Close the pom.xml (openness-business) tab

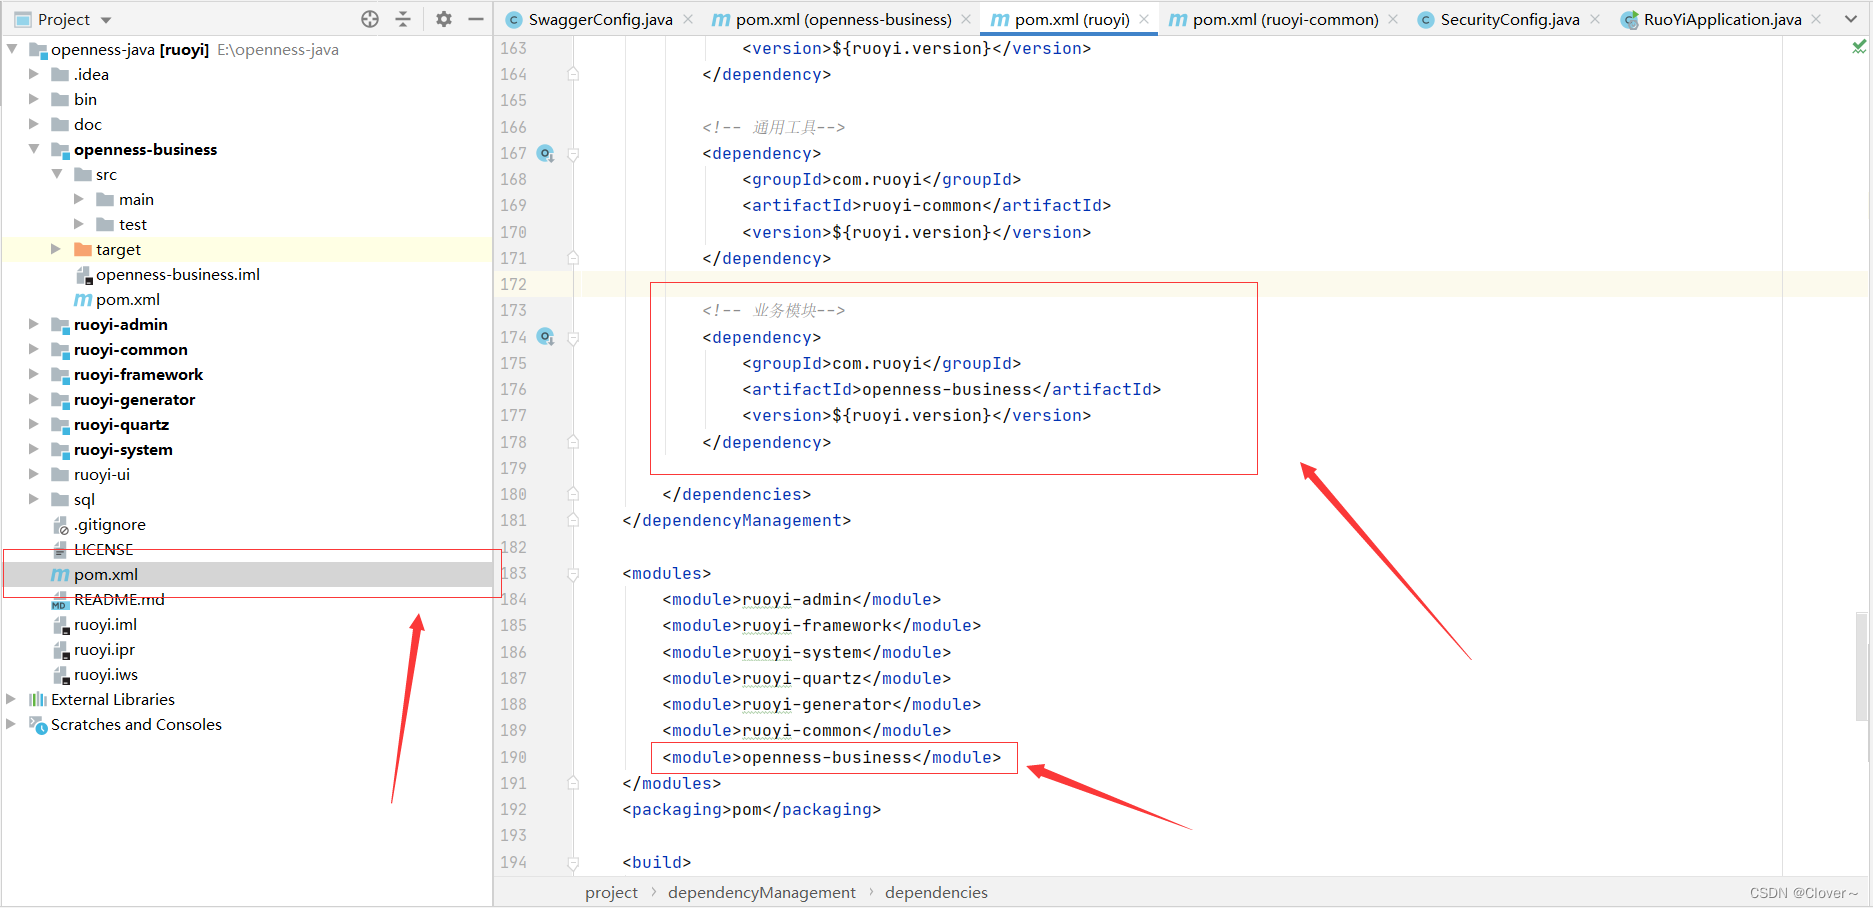tap(966, 19)
